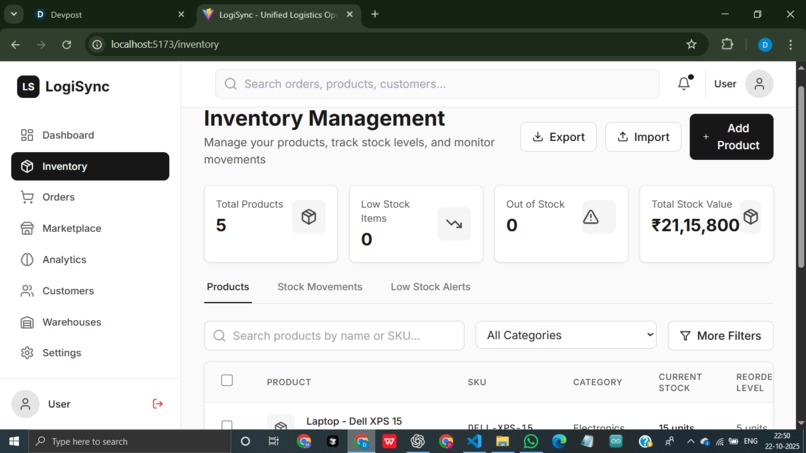This screenshot has height=453, width=806.
Task: Open Task View on the taskbar
Action: [273, 441]
